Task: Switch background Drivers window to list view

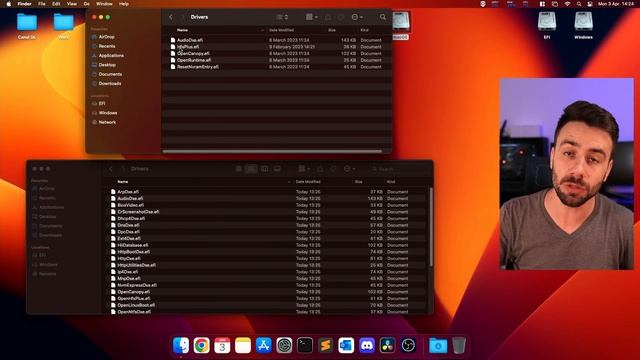Action: click(251, 169)
